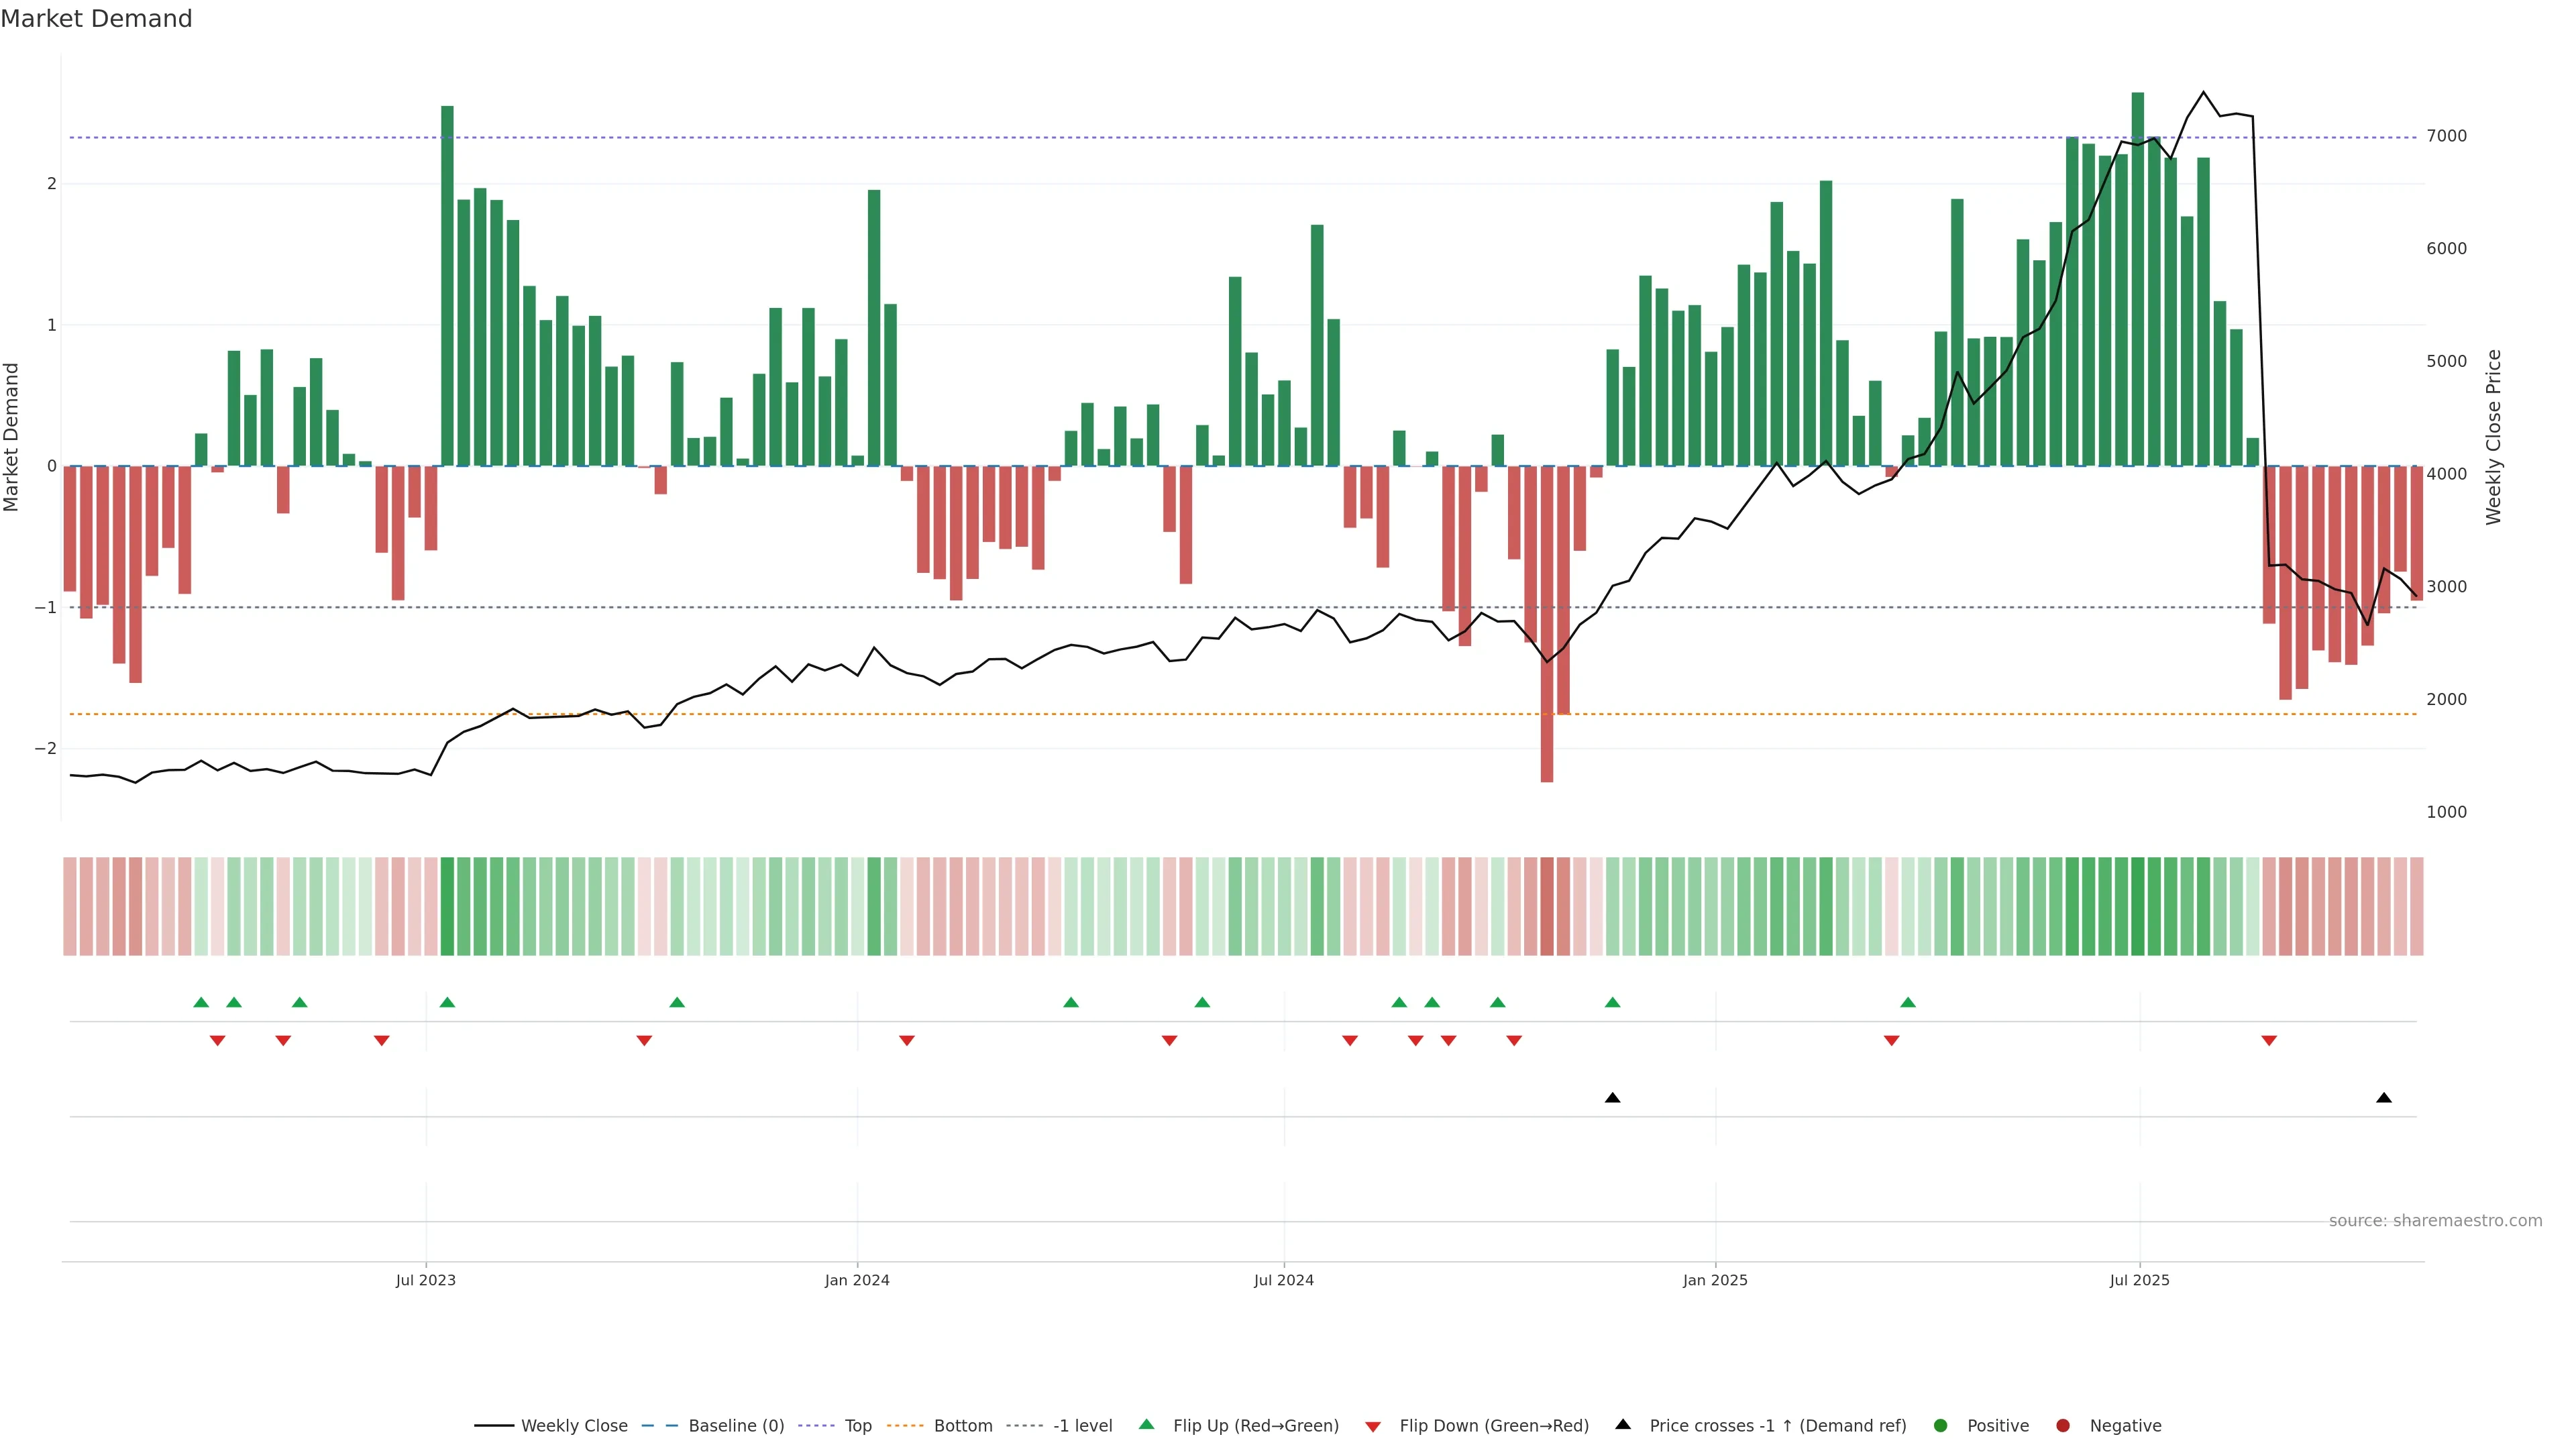Click the 7000 tick on the price axis
This screenshot has width=2576, height=1449.
point(2446,136)
